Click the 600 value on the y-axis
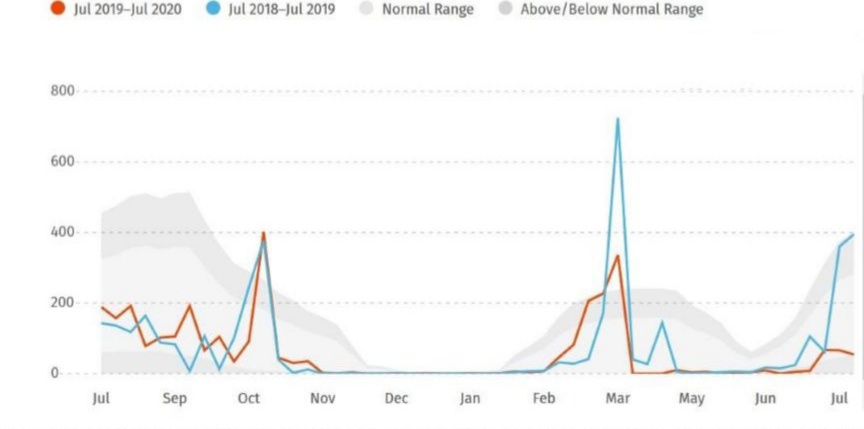Screen dimensions: 864x429 pyautogui.click(x=62, y=162)
